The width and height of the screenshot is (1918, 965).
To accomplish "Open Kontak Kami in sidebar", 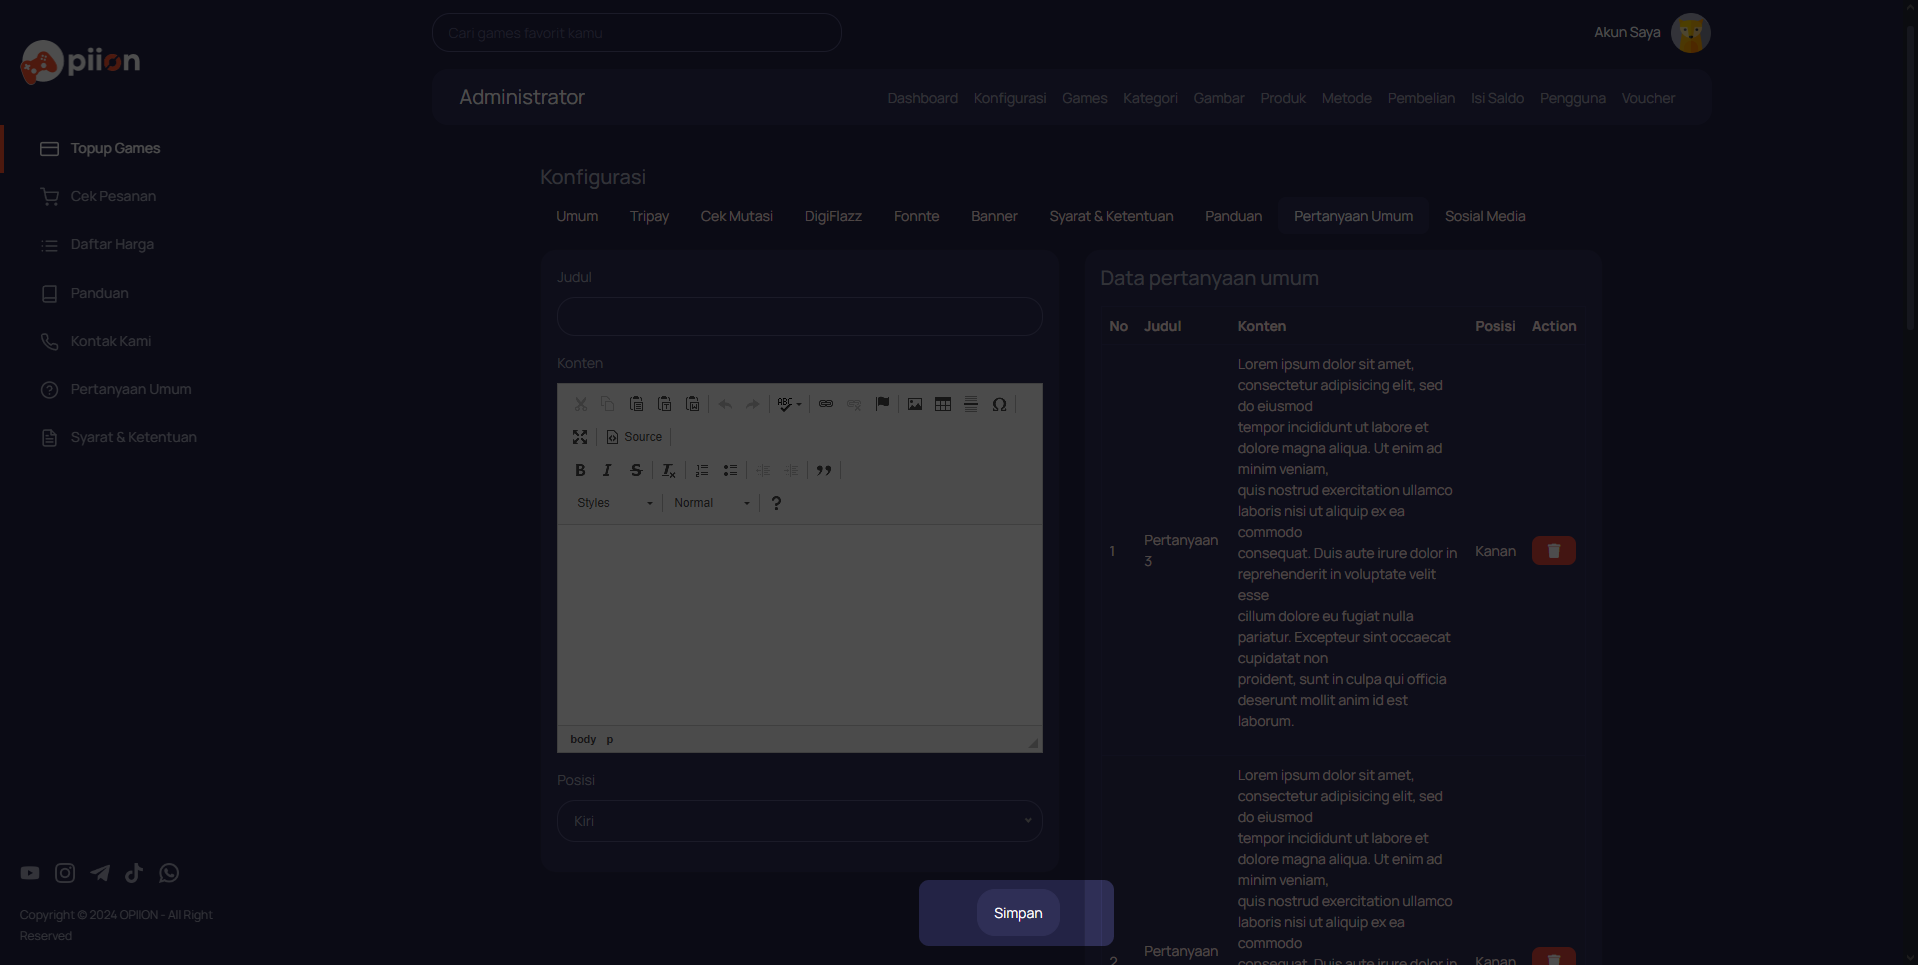I will pos(110,341).
